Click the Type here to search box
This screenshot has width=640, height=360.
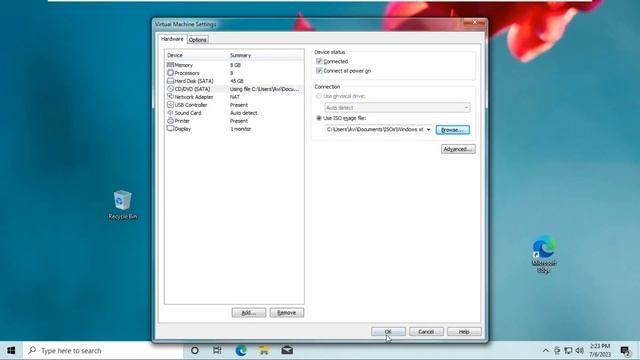(104, 351)
